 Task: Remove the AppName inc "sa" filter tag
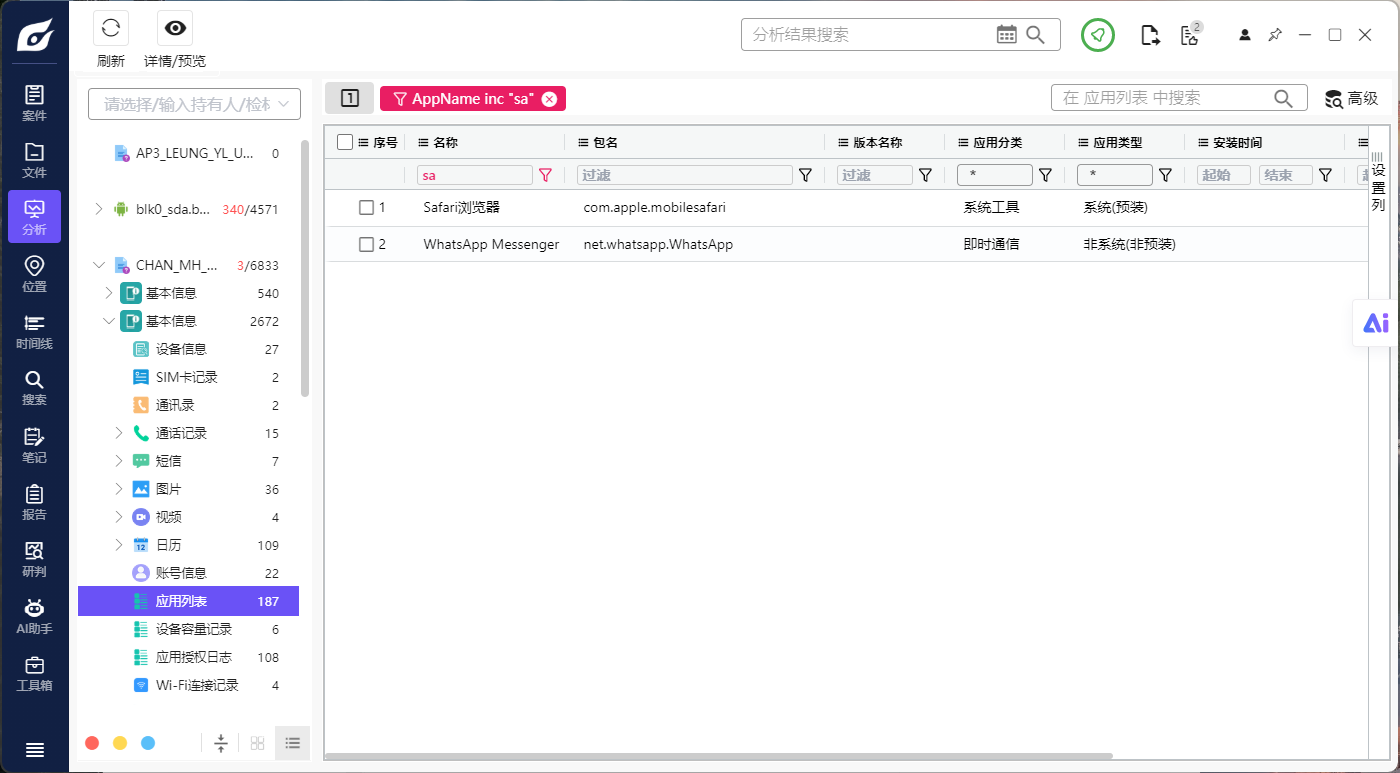pos(549,99)
